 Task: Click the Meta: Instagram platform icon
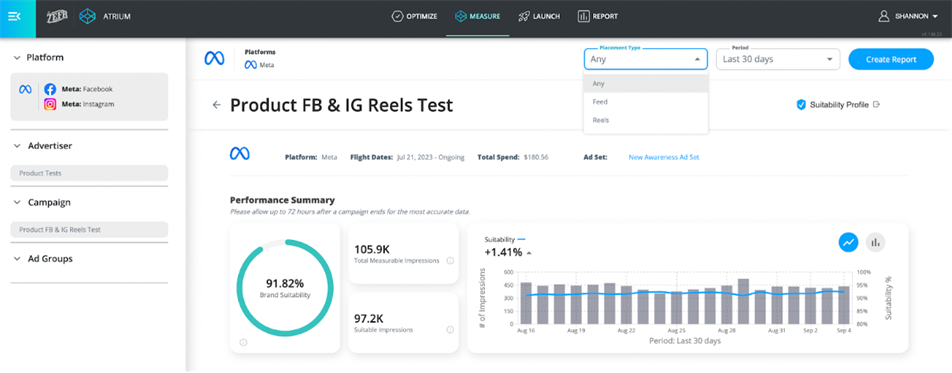click(50, 104)
